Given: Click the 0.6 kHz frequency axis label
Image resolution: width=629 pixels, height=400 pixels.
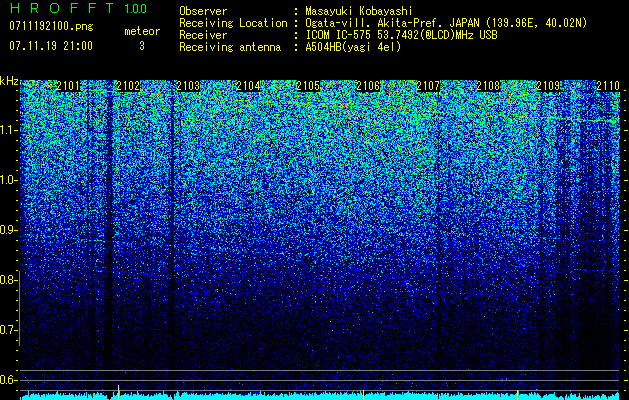Looking at the screenshot, I should [7, 380].
